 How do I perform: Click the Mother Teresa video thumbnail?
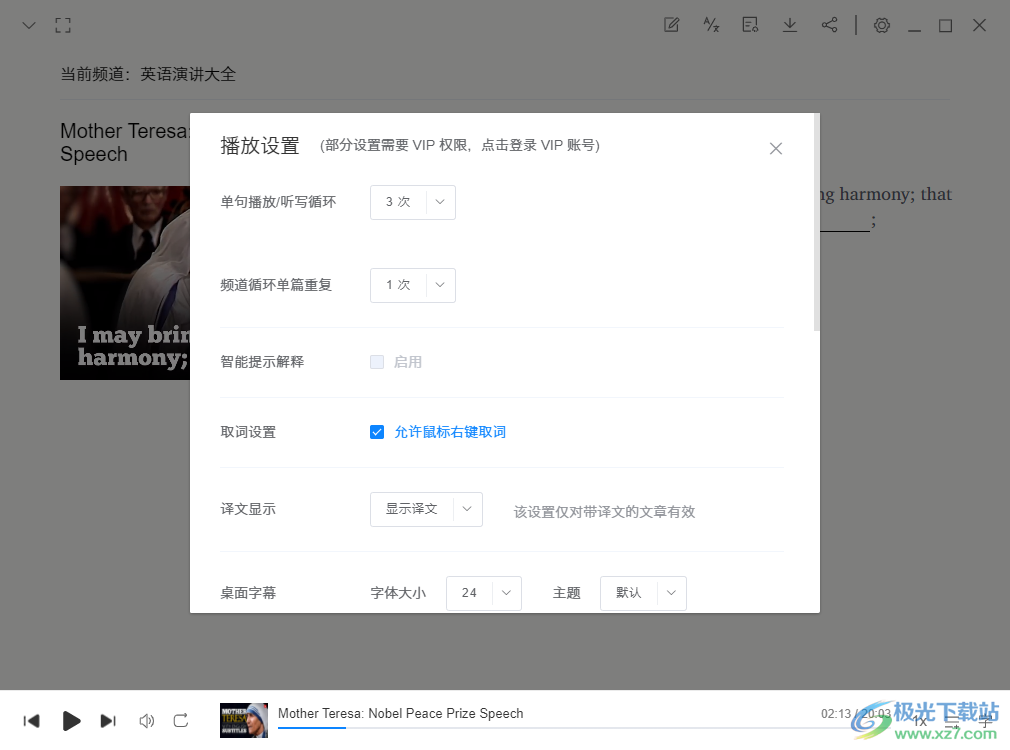click(243, 720)
